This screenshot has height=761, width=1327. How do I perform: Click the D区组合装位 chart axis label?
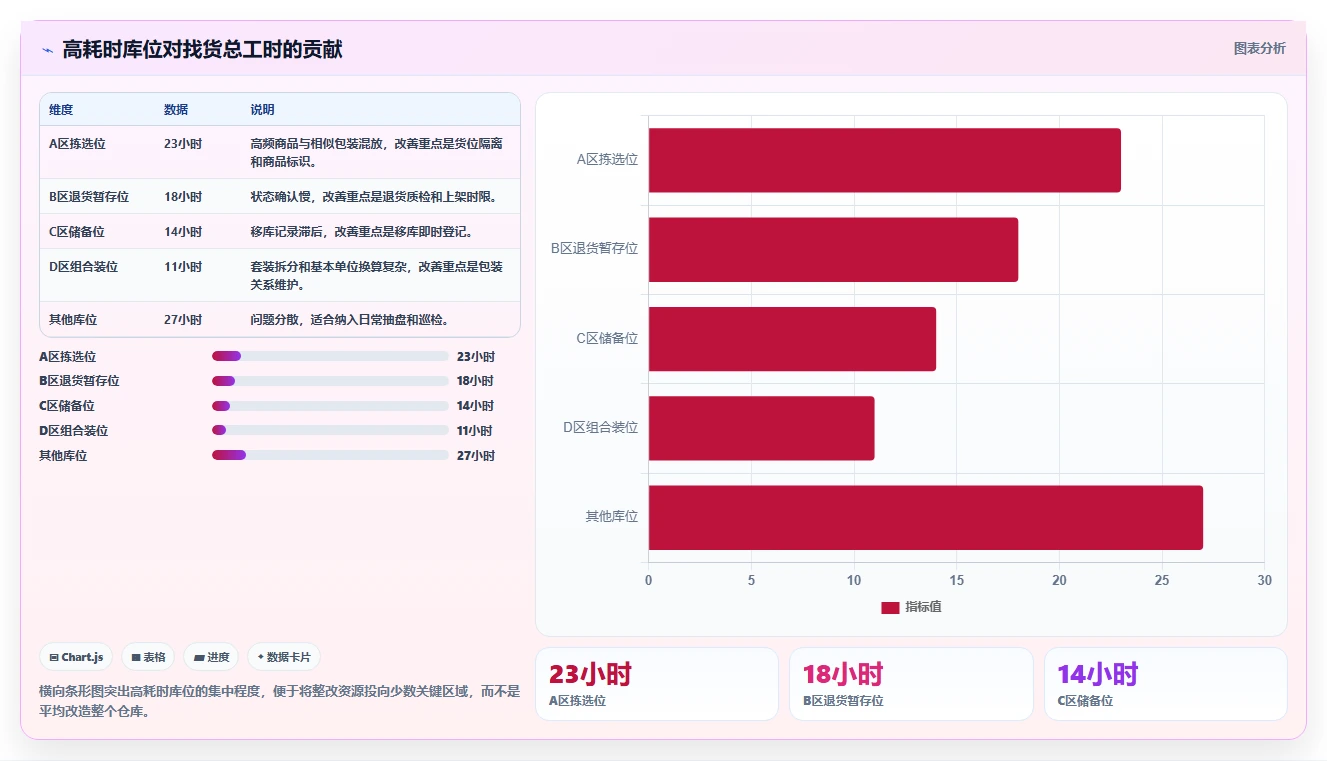point(600,427)
